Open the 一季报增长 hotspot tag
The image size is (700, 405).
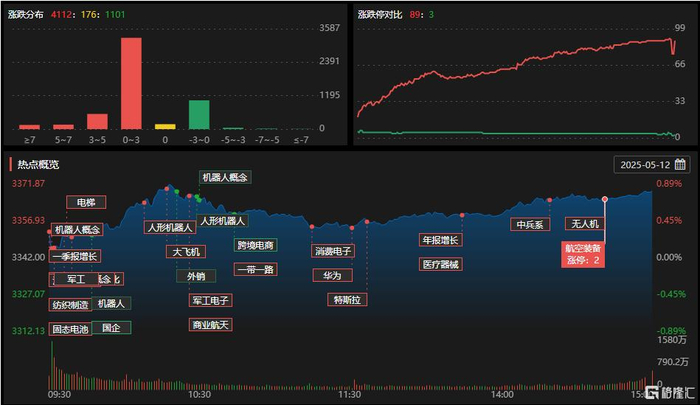click(75, 256)
